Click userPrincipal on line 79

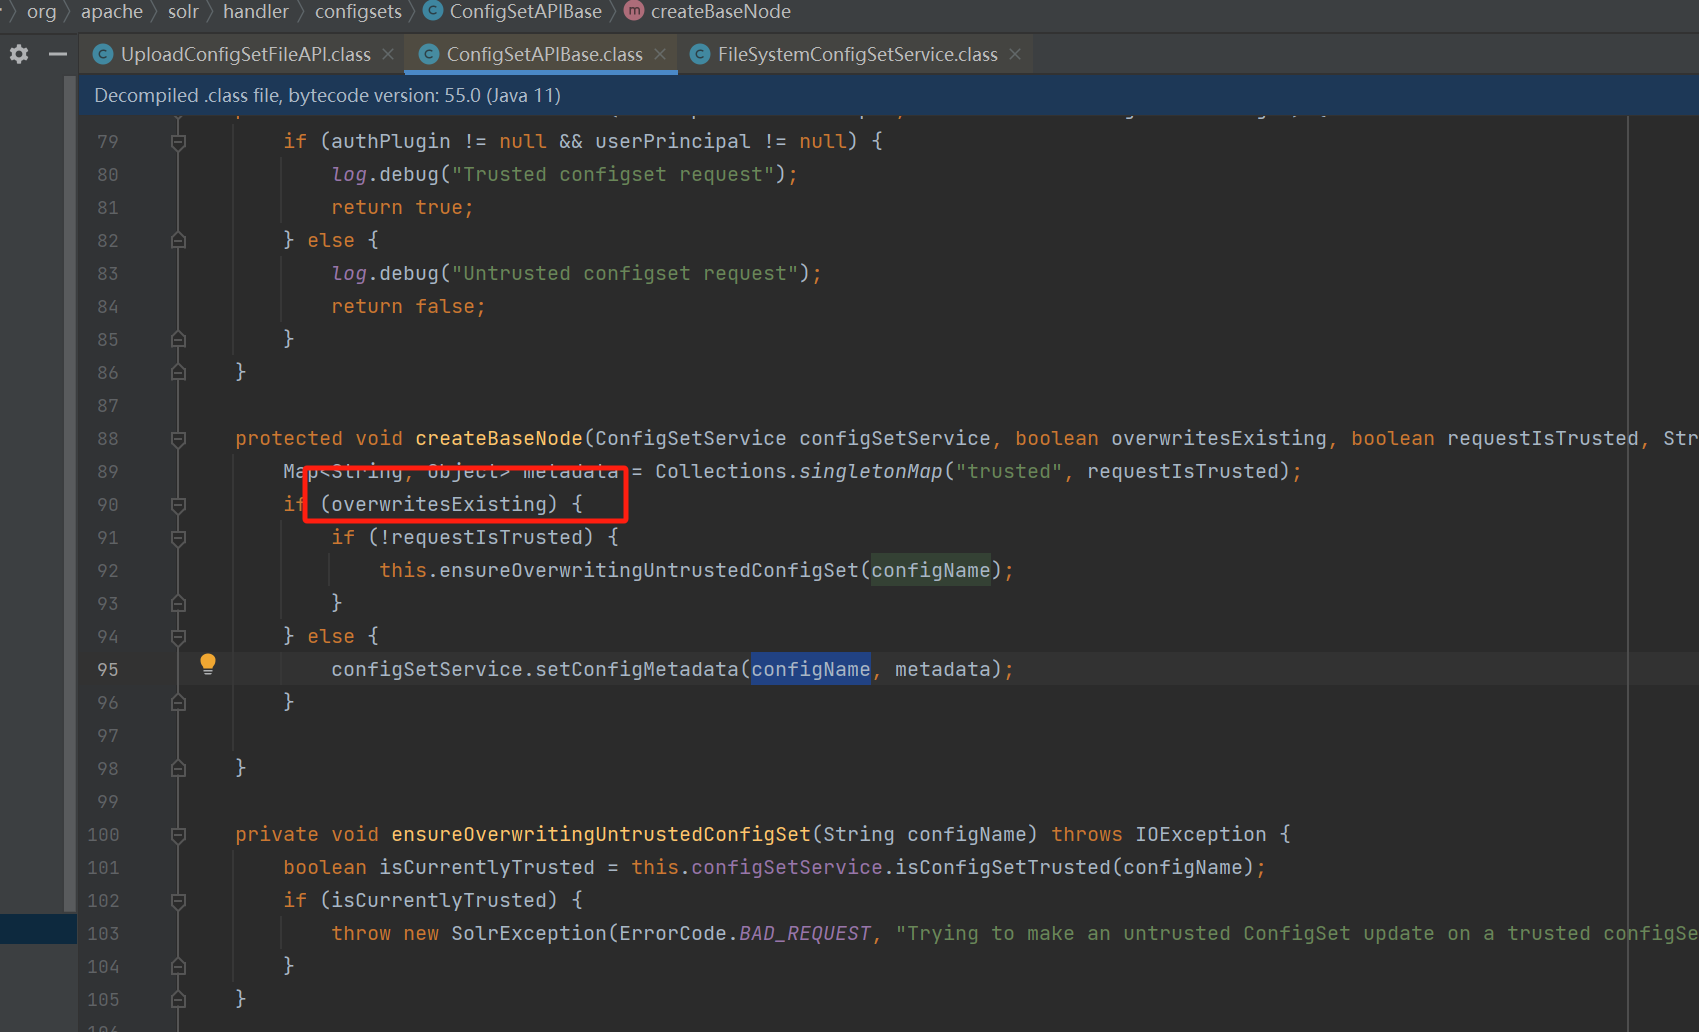[673, 141]
